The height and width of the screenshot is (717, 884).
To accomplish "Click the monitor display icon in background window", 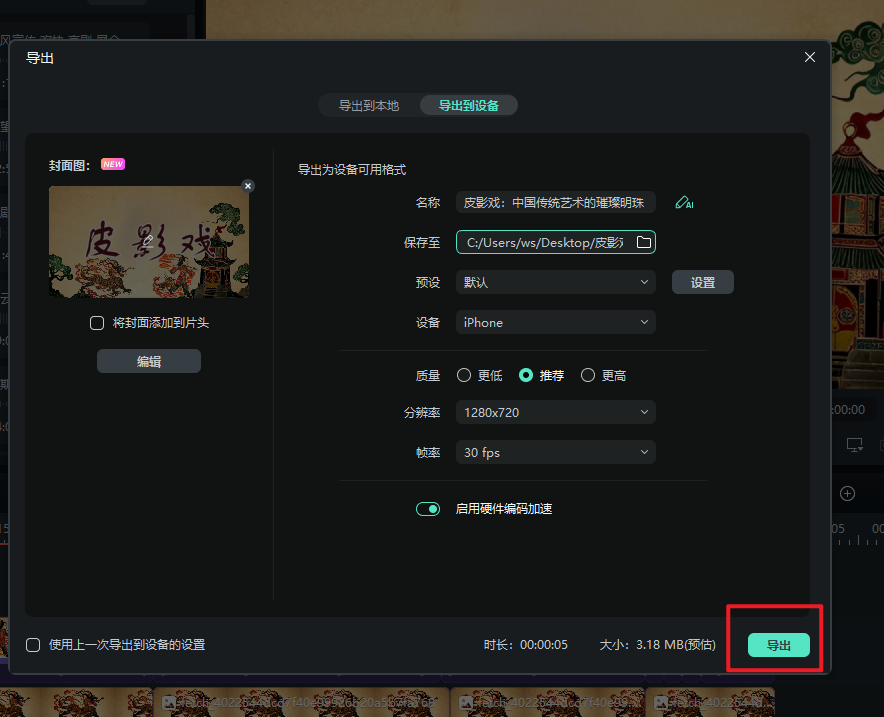I will pyautogui.click(x=855, y=445).
